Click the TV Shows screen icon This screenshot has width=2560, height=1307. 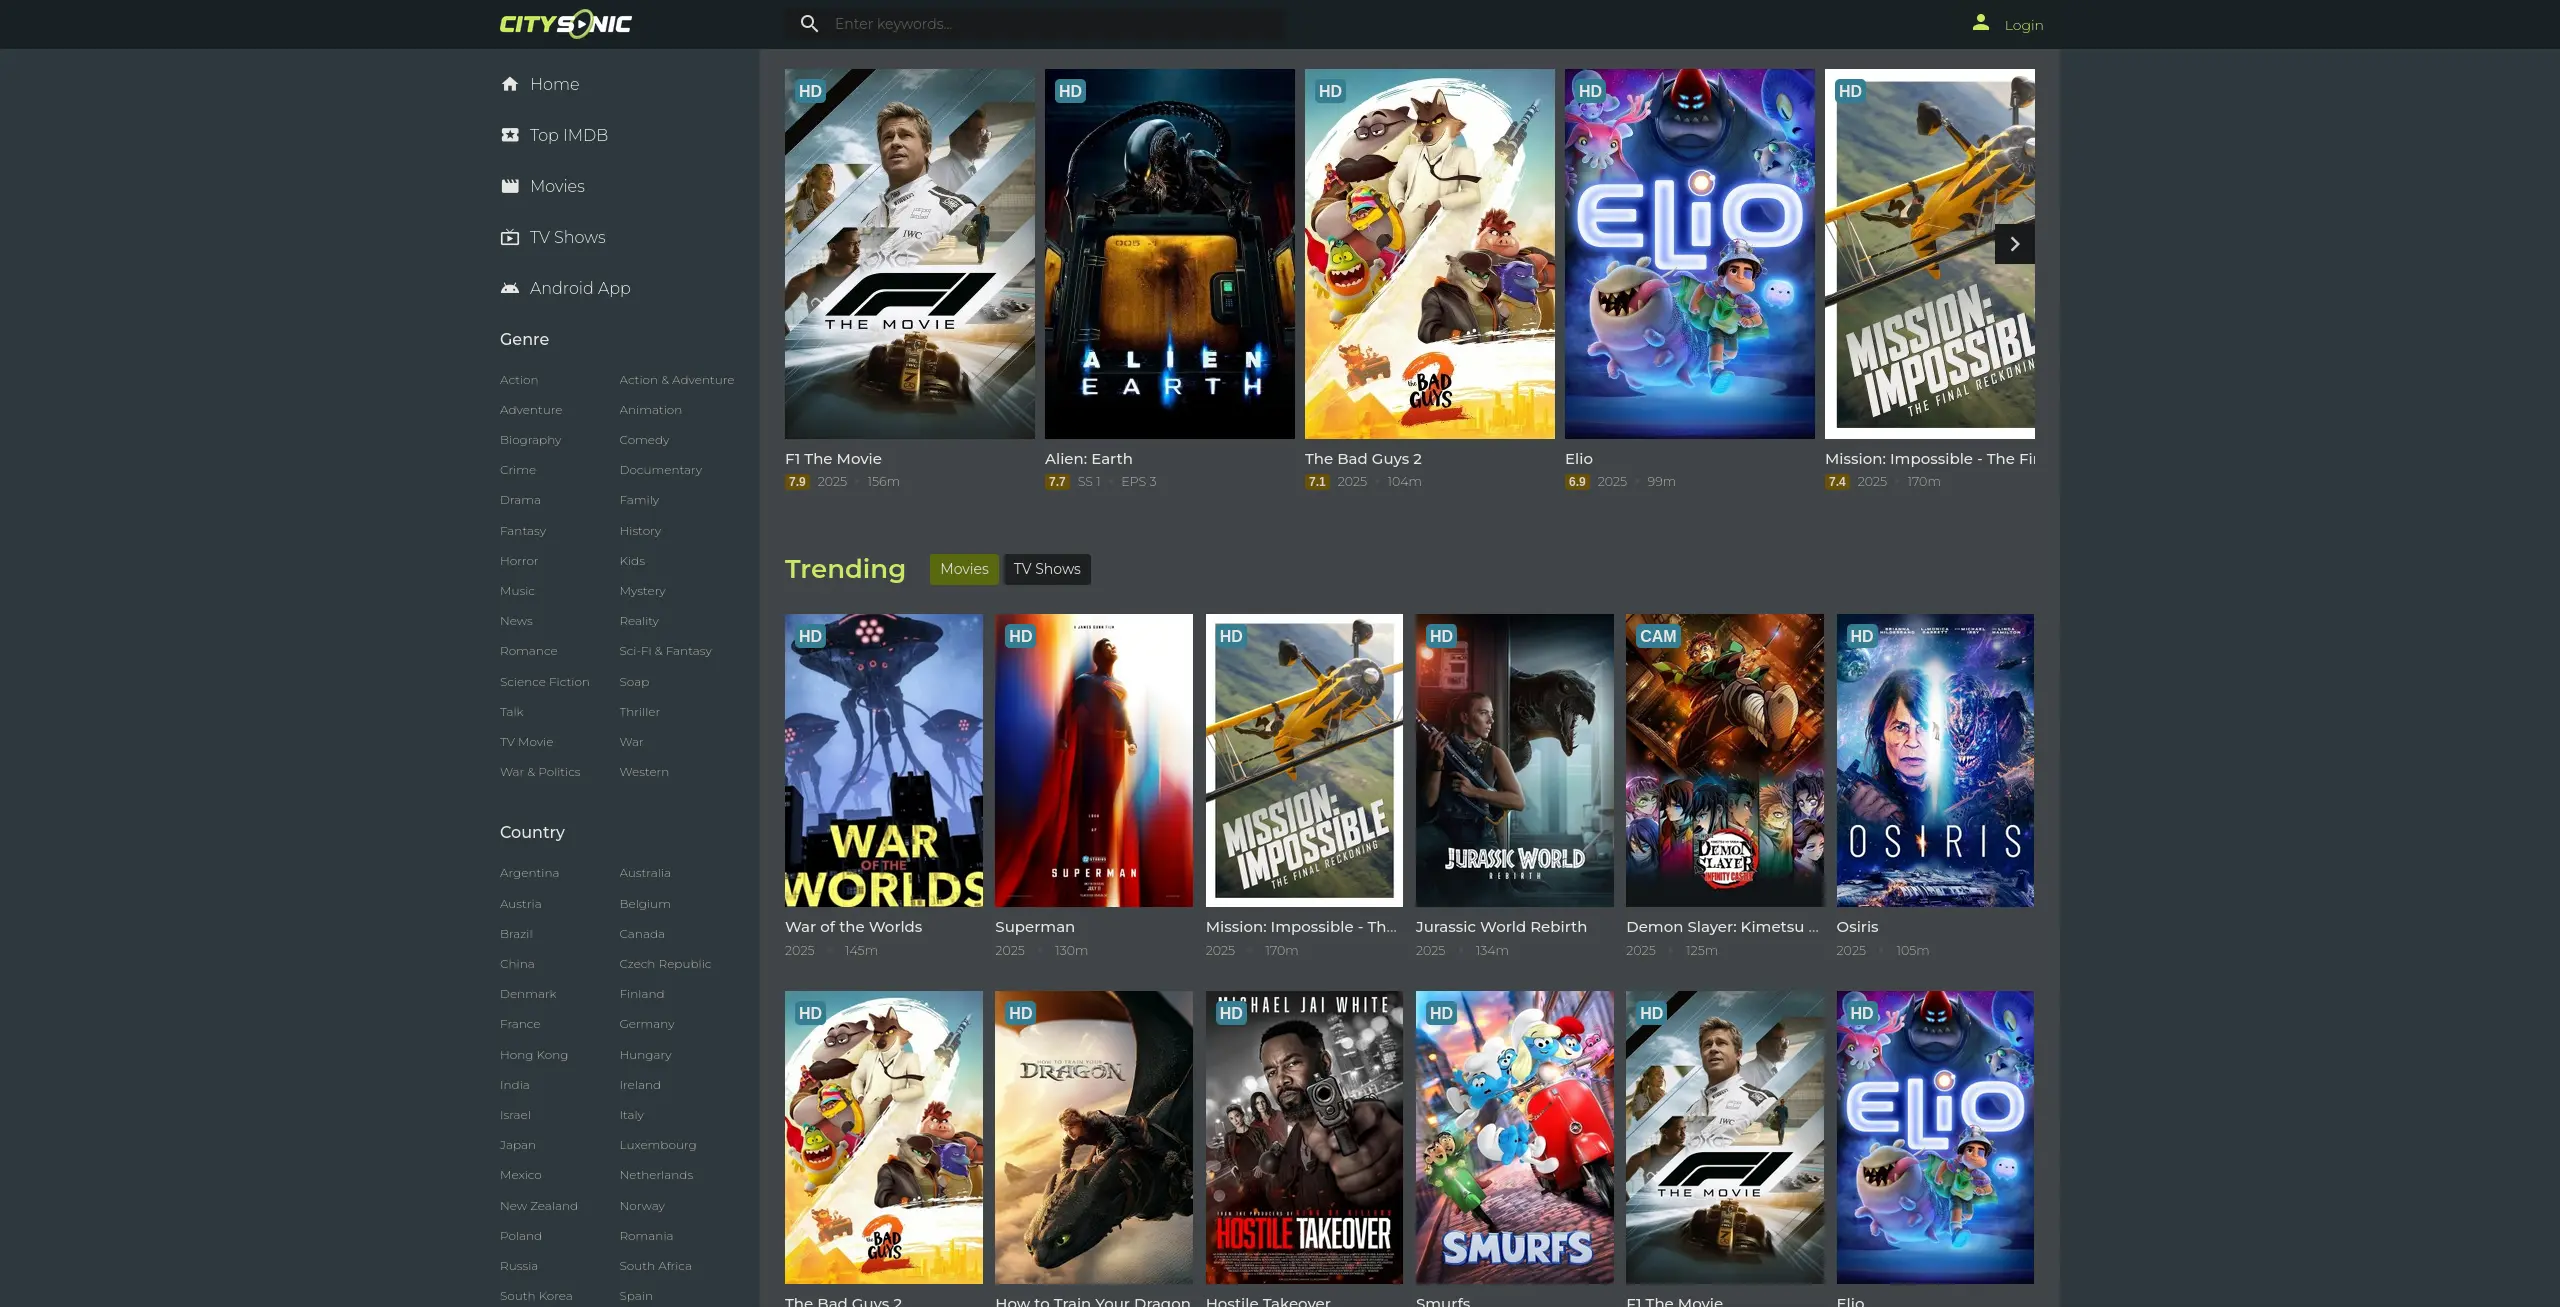point(510,237)
